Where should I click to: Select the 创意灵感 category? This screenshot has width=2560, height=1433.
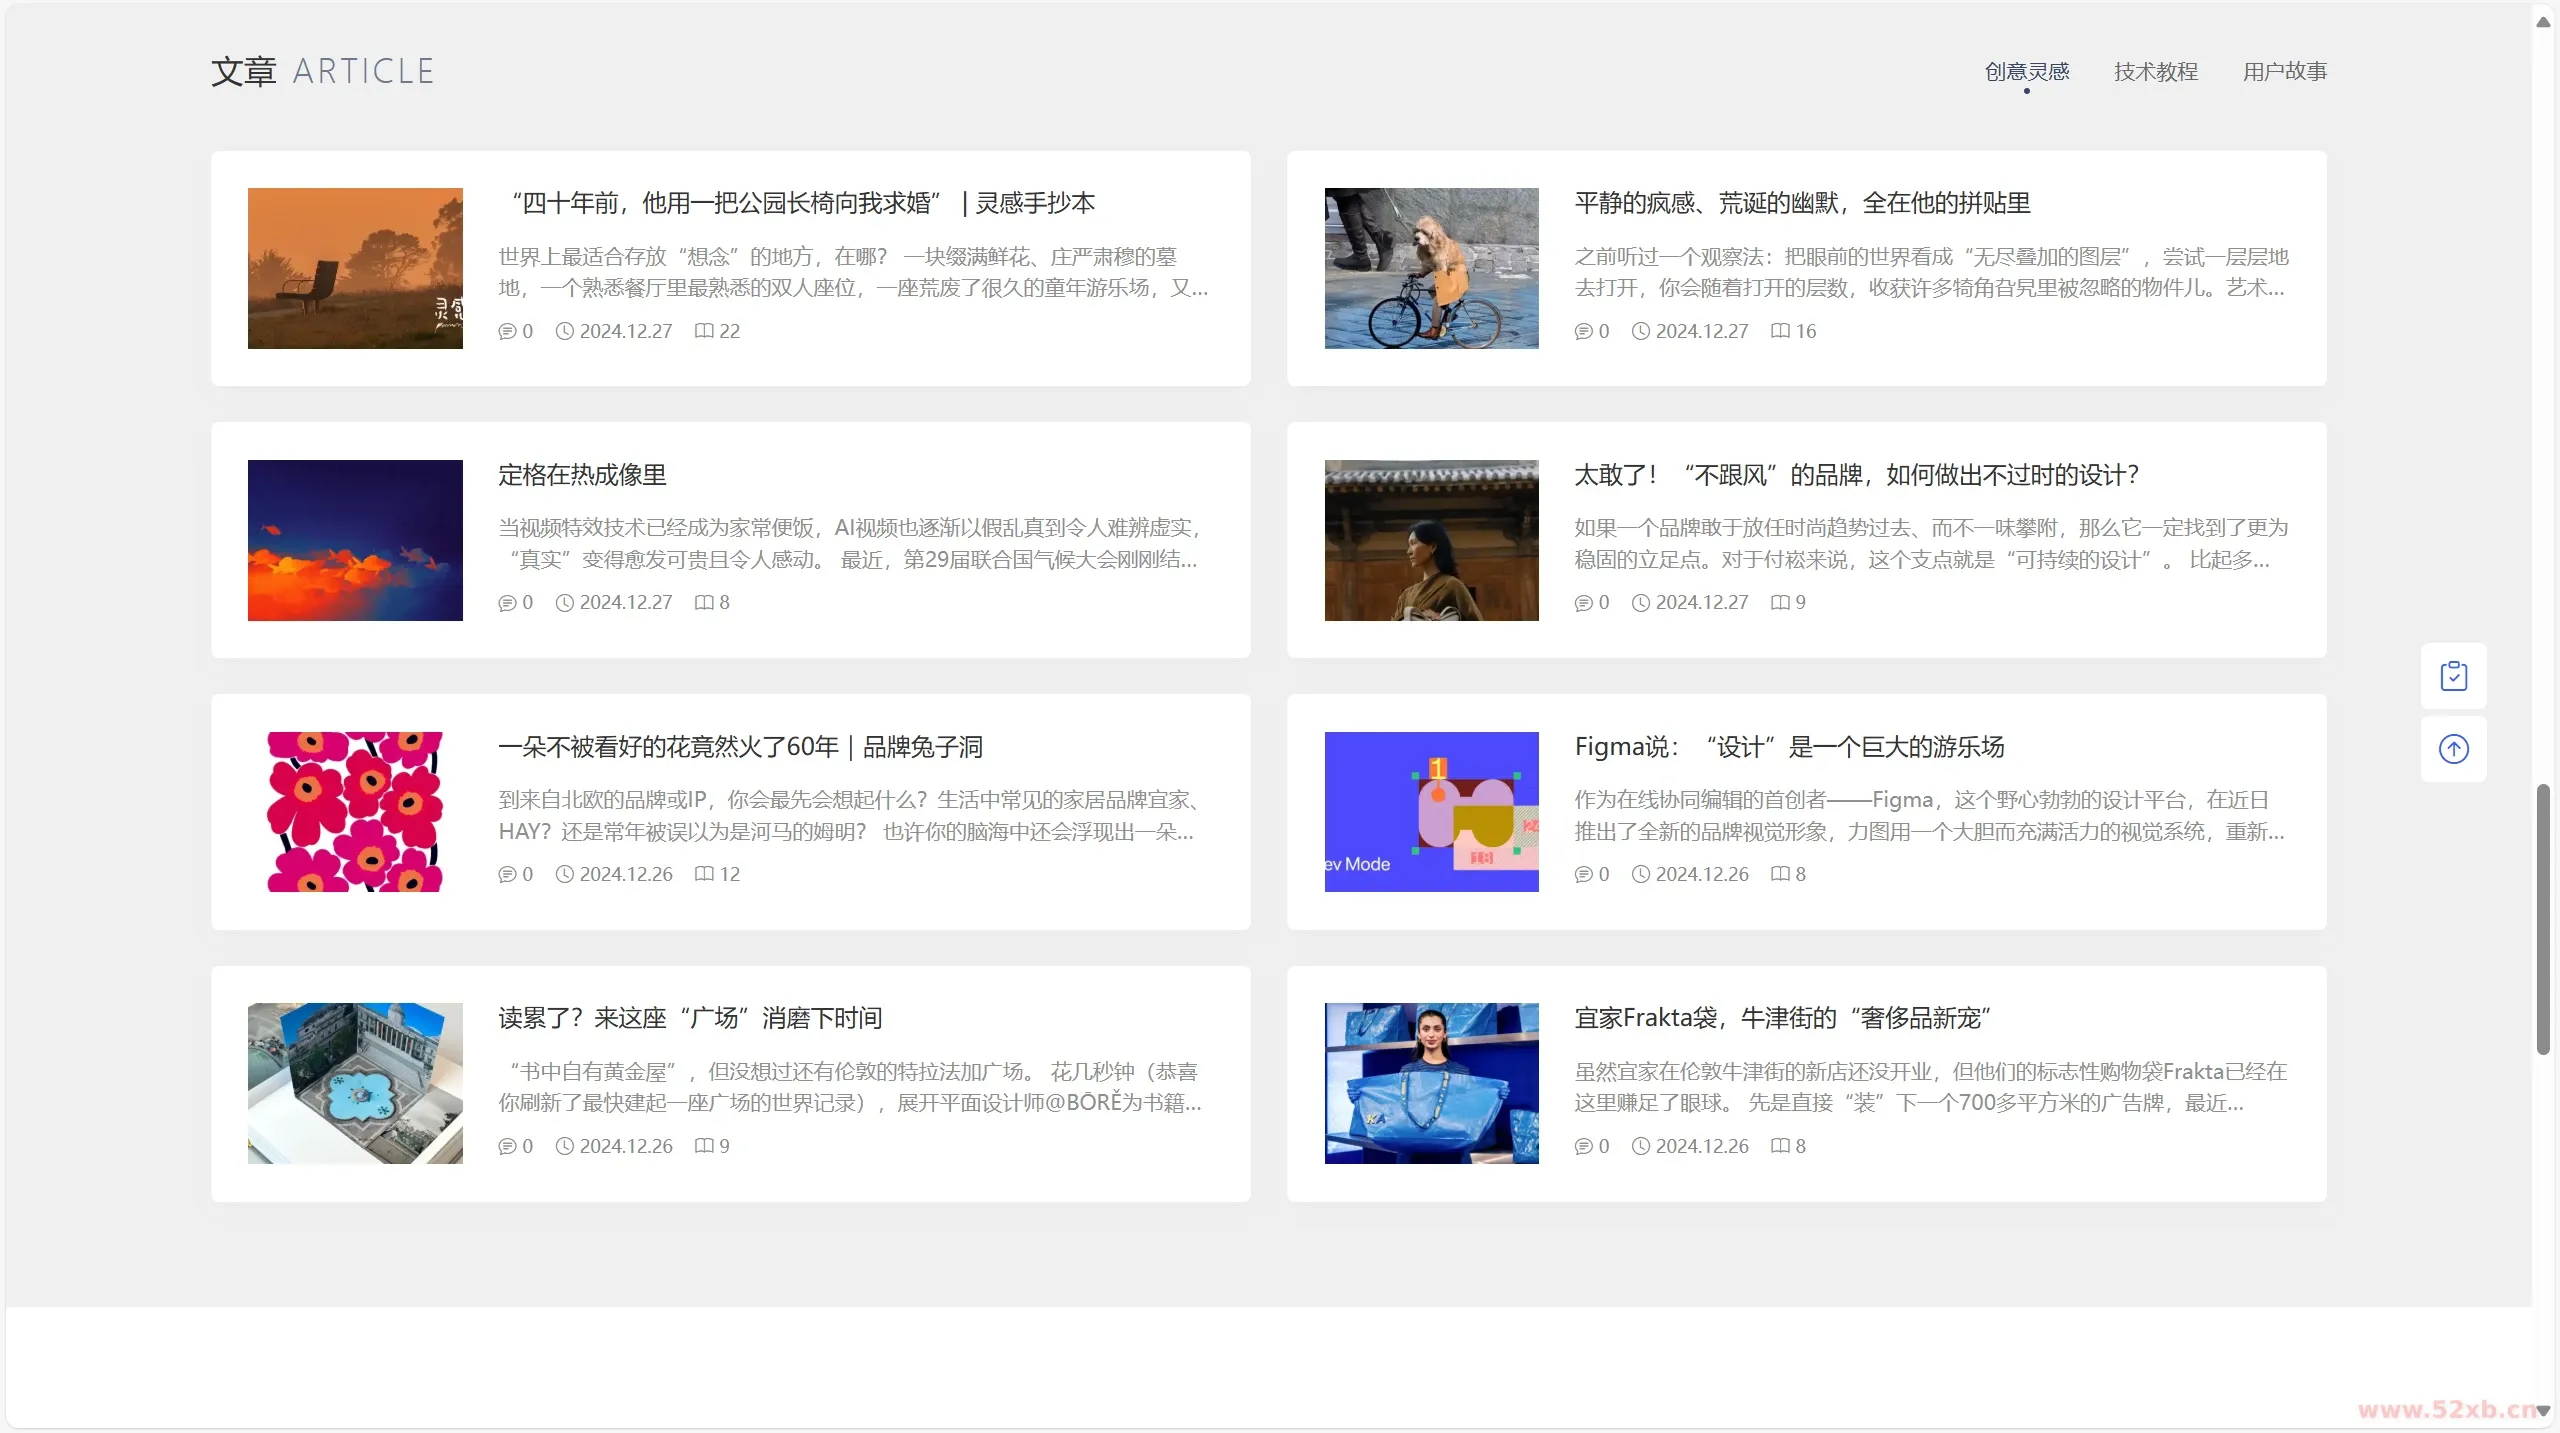pyautogui.click(x=2026, y=70)
